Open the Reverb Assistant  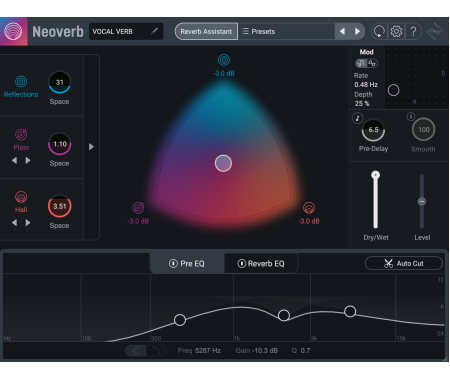tap(206, 31)
